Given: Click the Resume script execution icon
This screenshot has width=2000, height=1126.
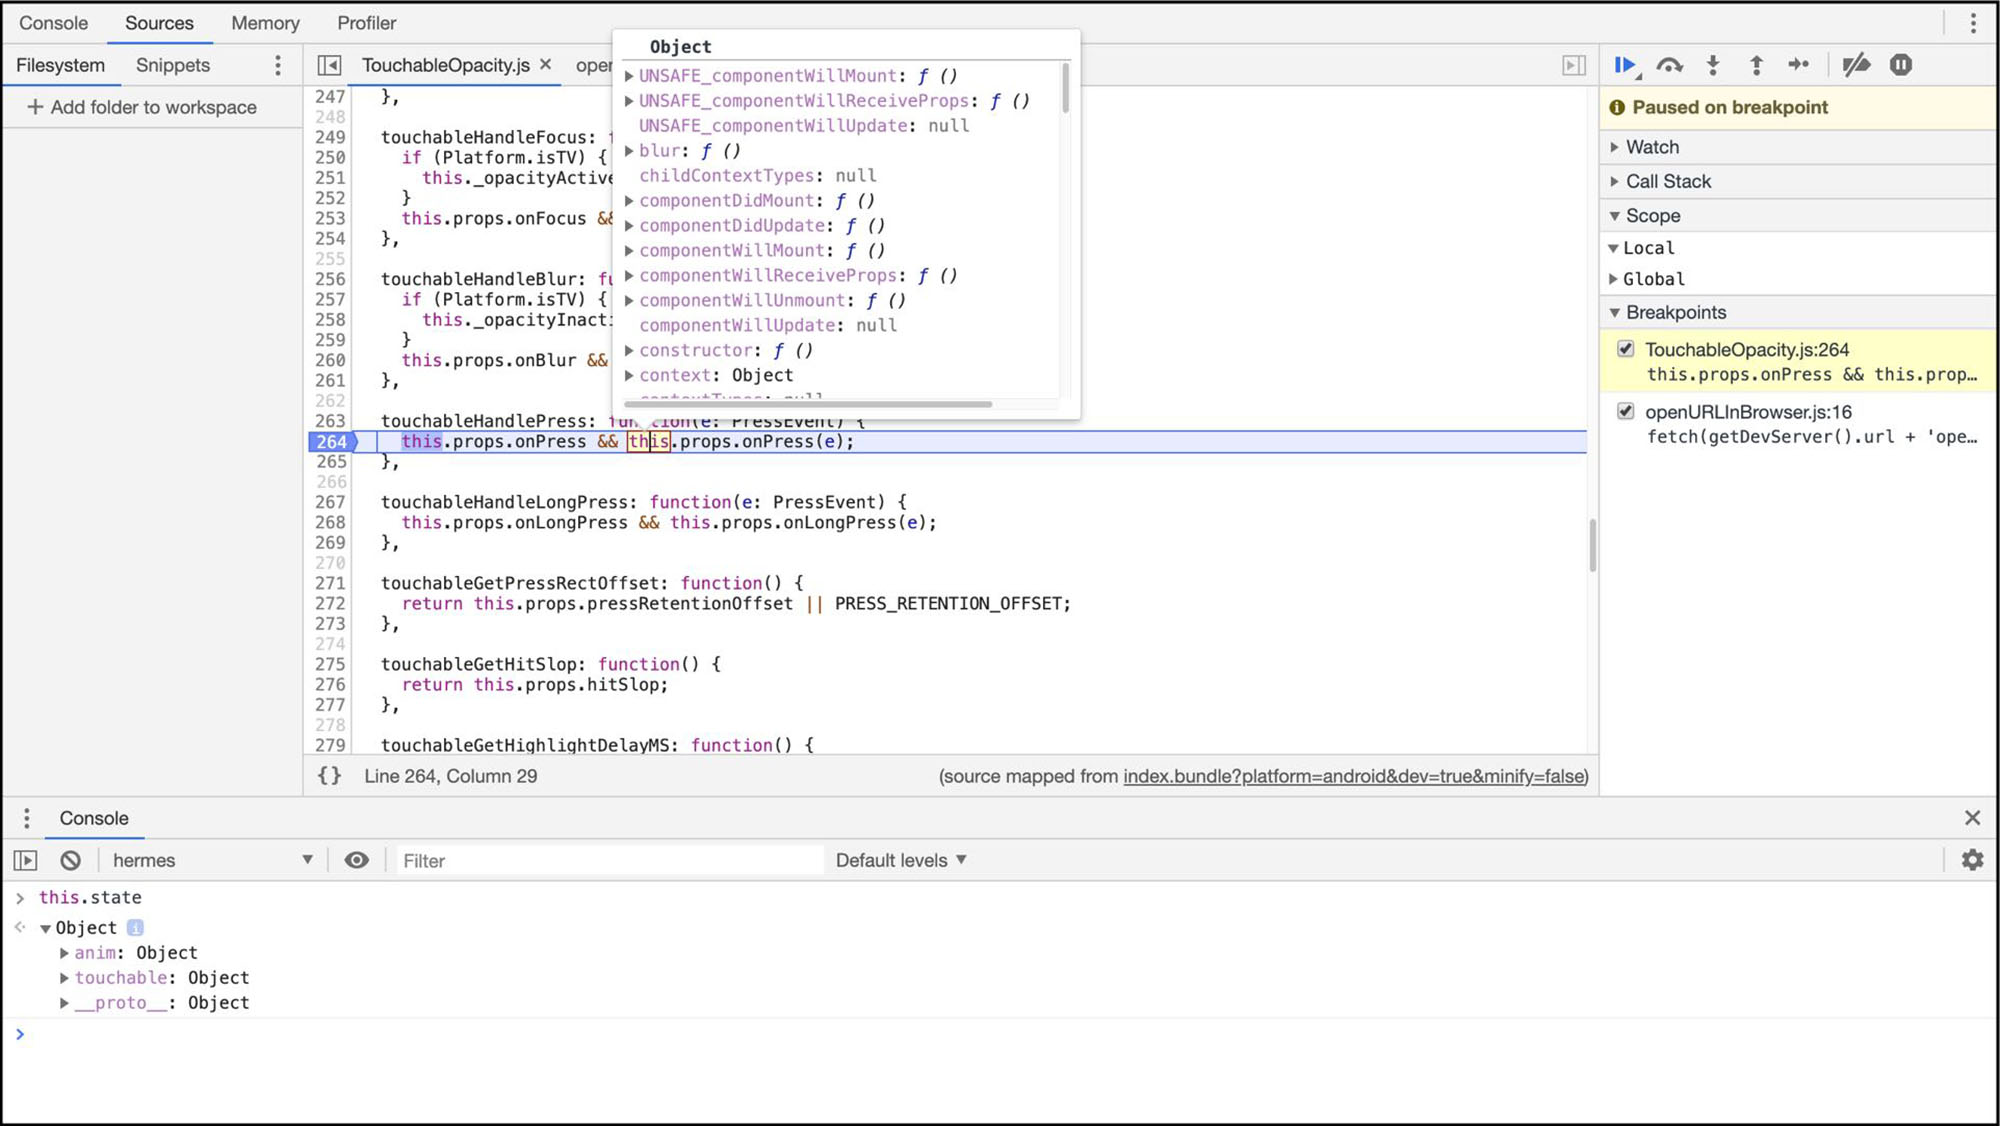Looking at the screenshot, I should (1624, 65).
